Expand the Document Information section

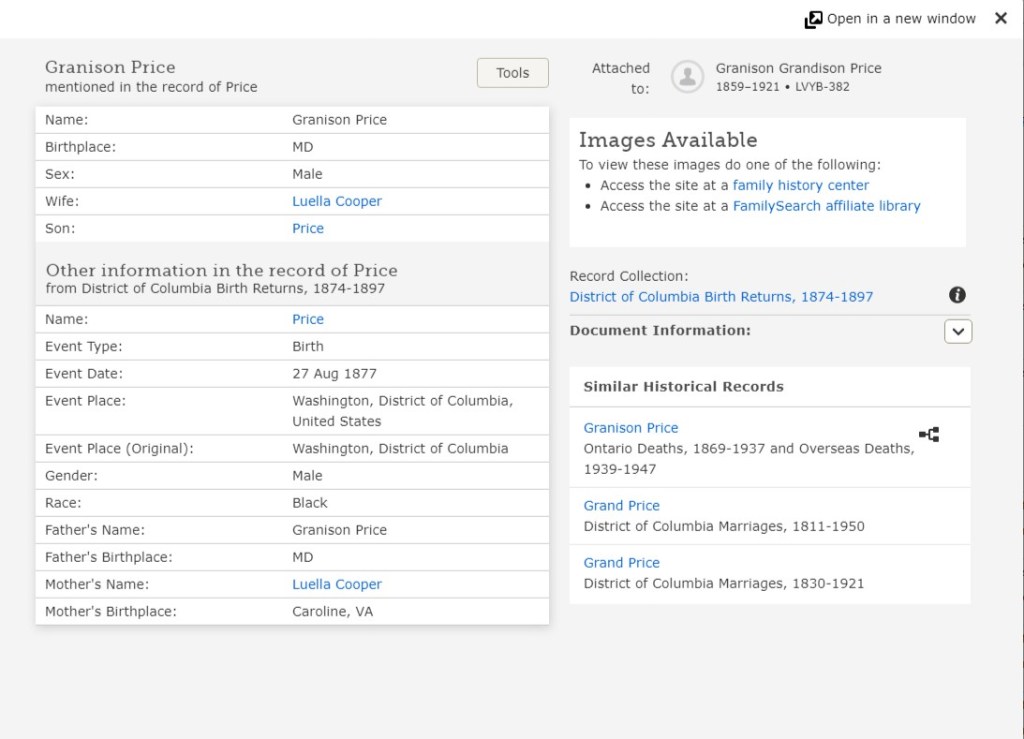click(x=957, y=331)
